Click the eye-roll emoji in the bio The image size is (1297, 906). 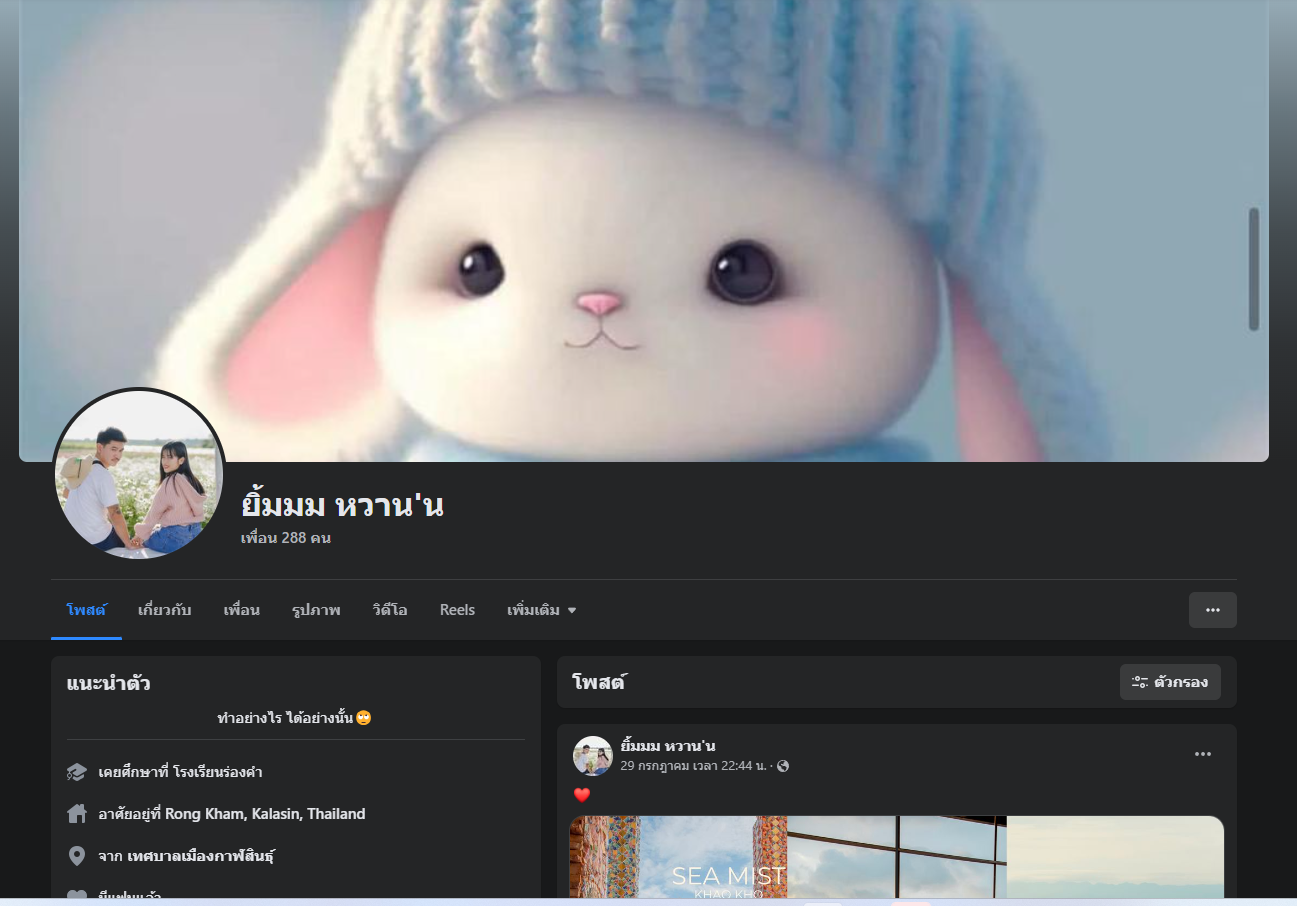click(x=364, y=718)
